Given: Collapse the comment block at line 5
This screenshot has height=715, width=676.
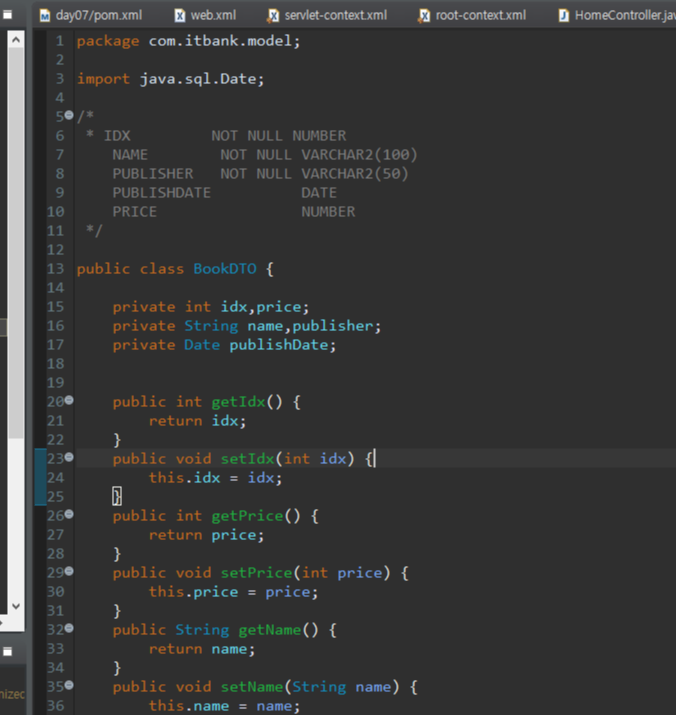Looking at the screenshot, I should point(69,115).
